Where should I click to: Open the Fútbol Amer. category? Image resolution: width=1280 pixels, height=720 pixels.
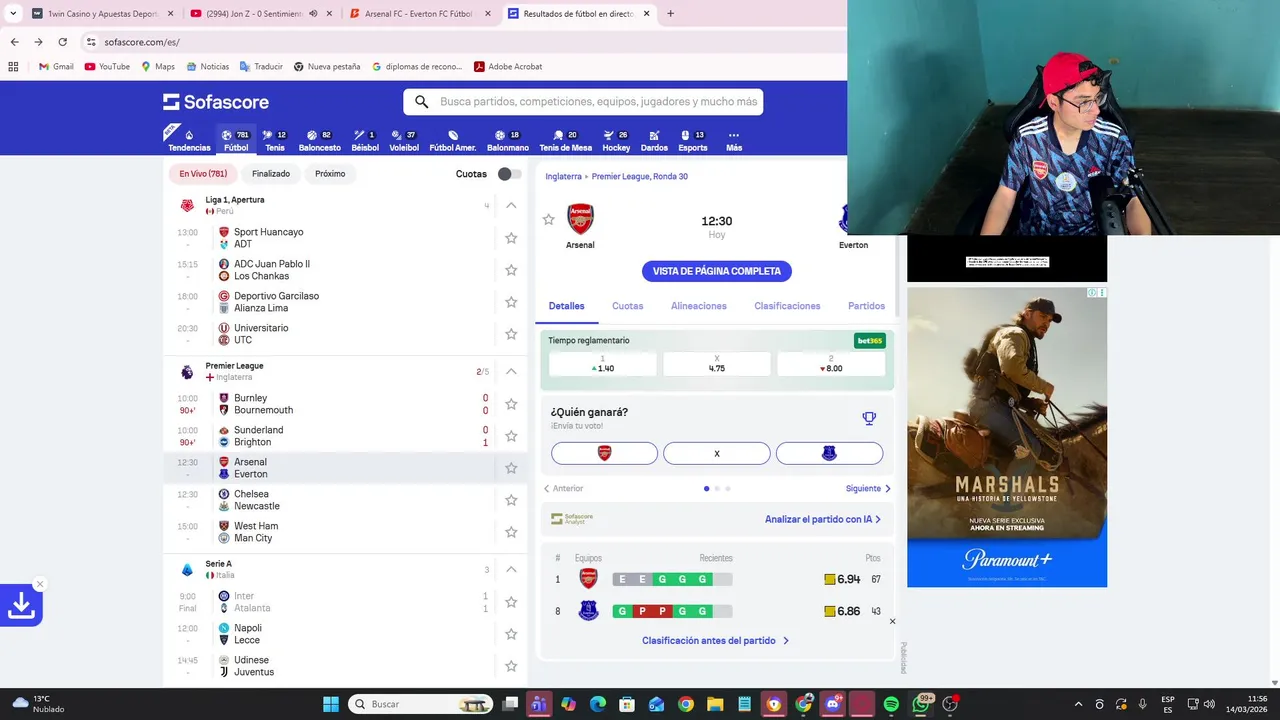453,141
